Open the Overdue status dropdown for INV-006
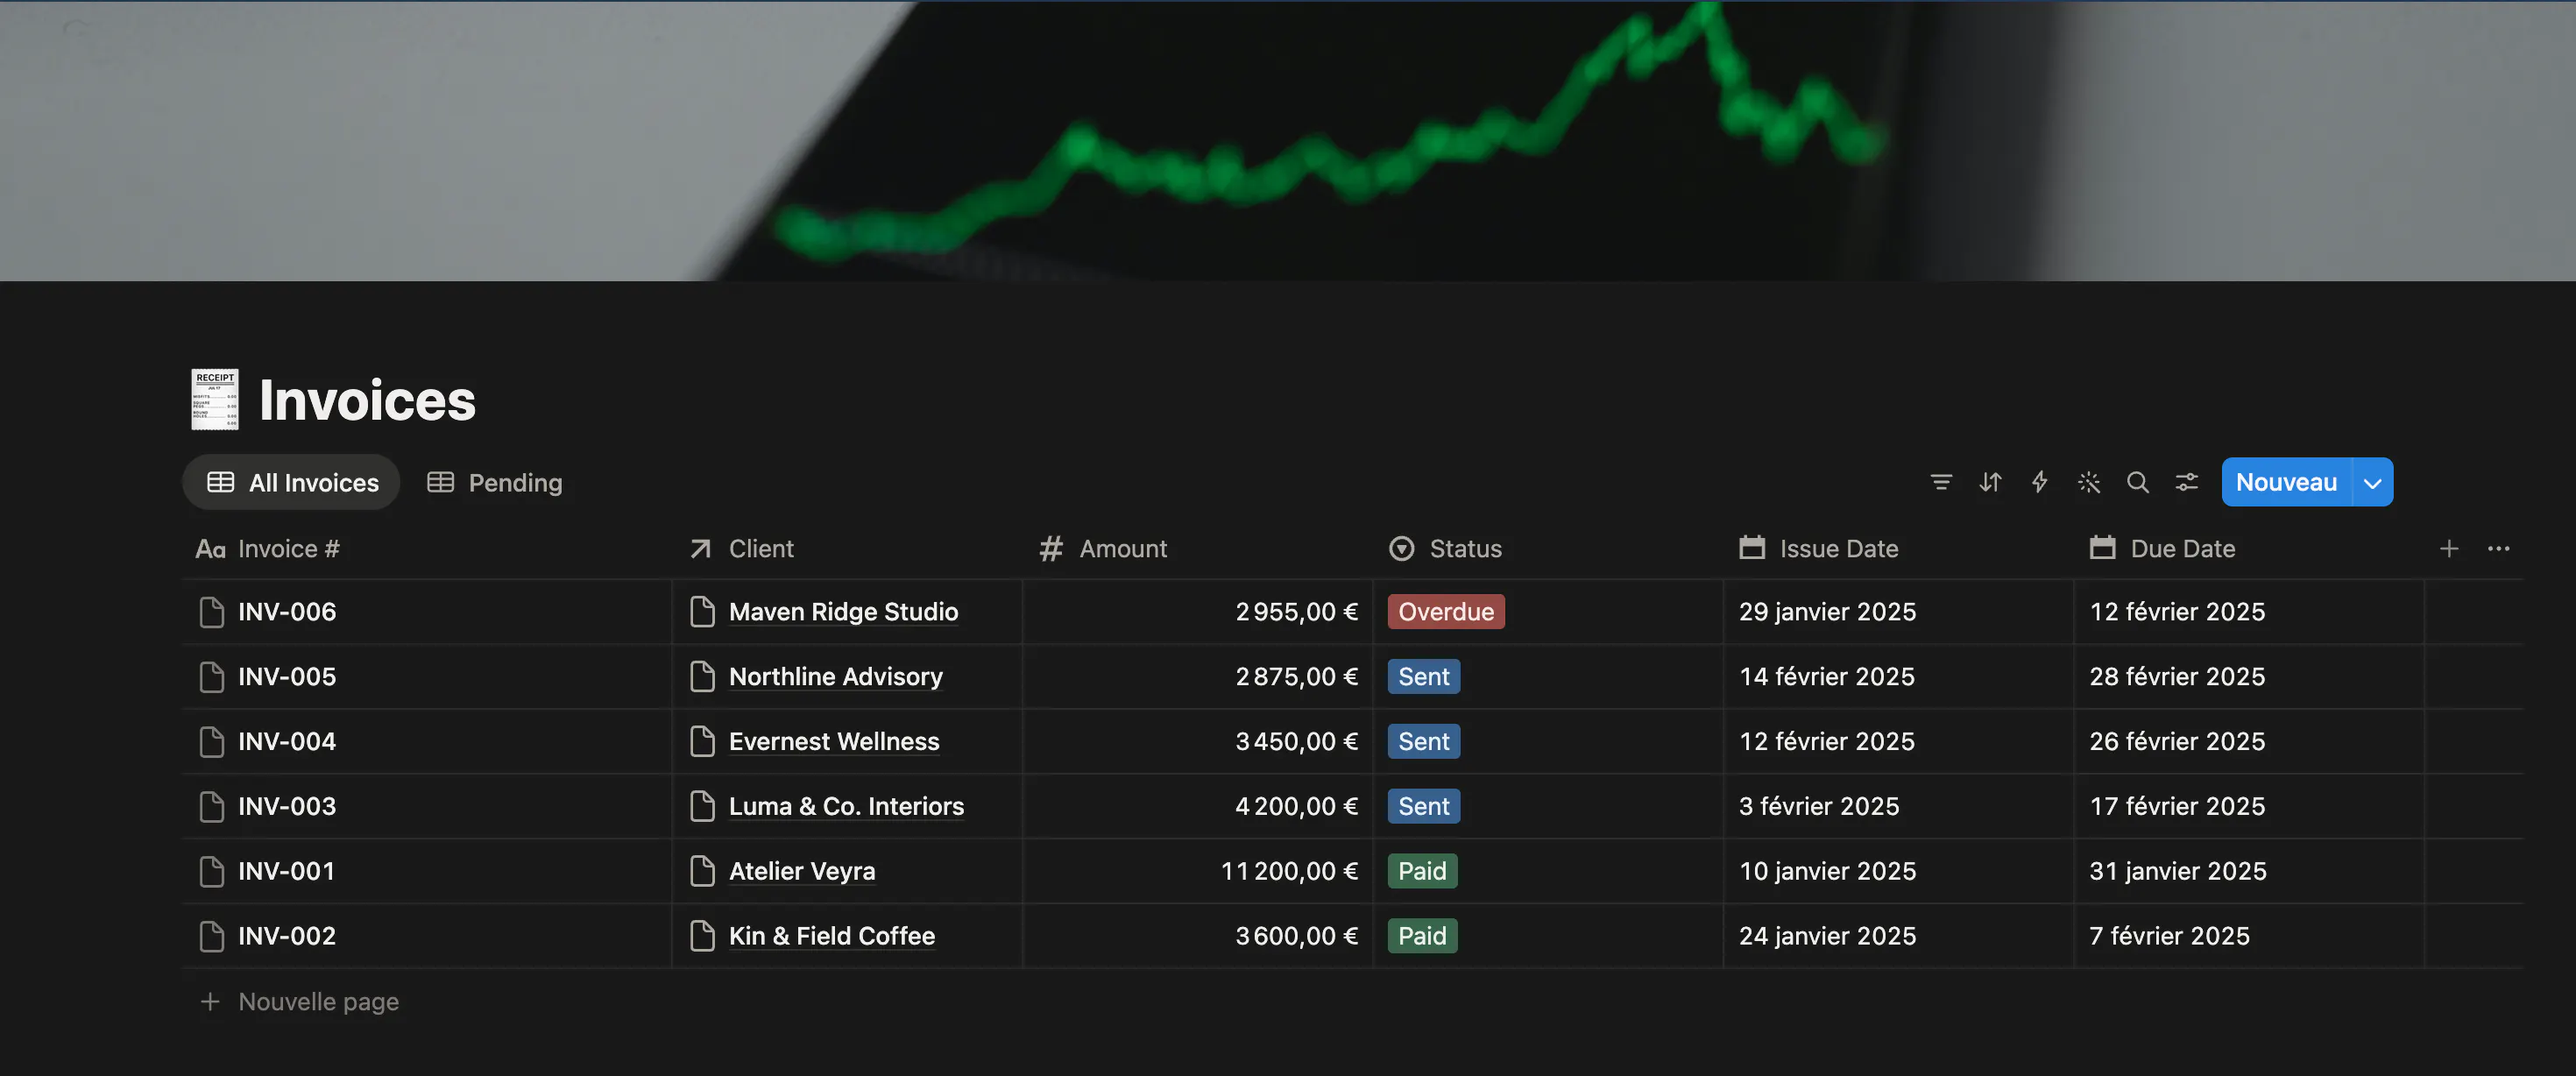The height and width of the screenshot is (1076, 2576). [x=1446, y=612]
